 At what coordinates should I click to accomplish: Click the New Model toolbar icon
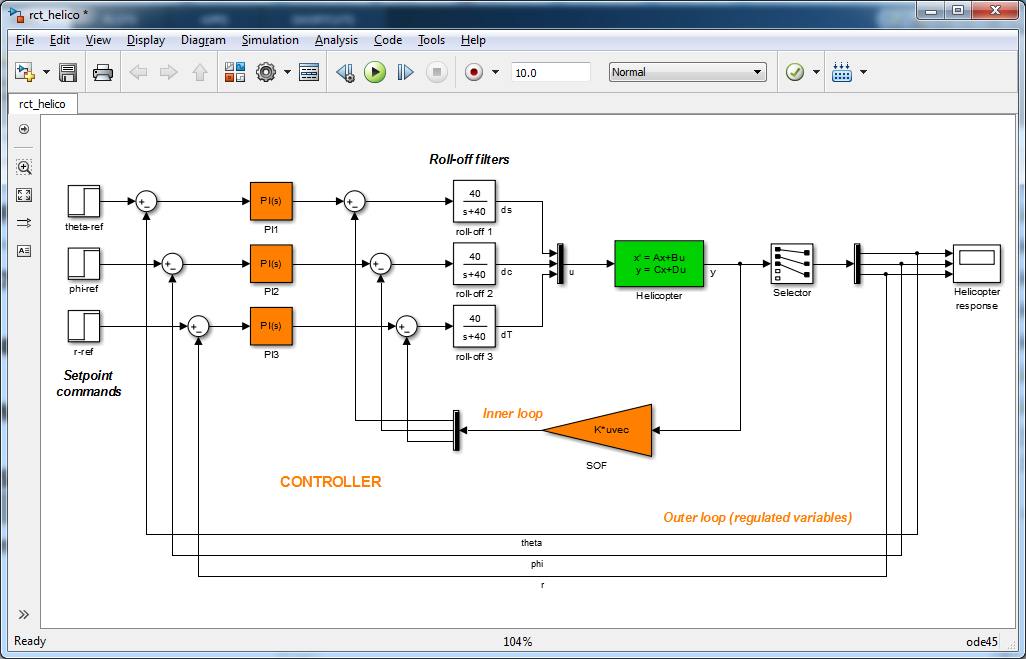pos(25,72)
